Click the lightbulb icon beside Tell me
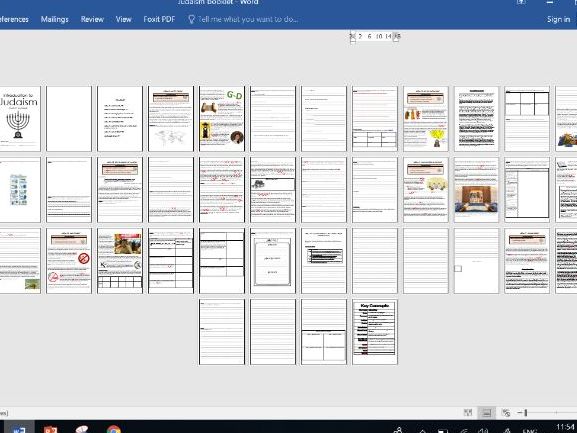 191,19
